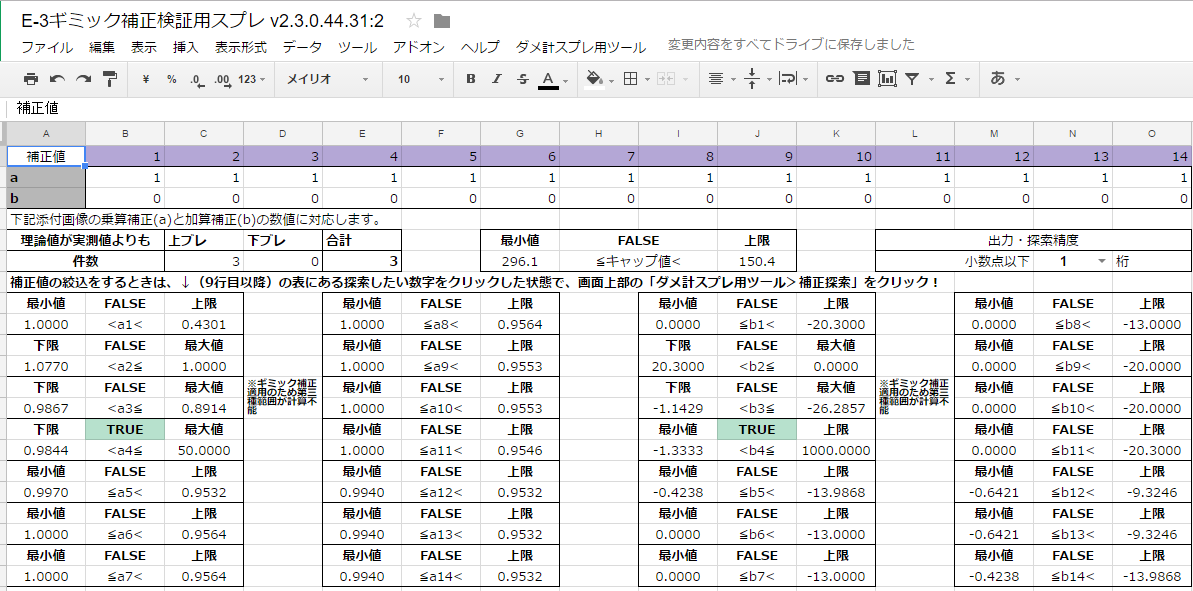Open the 表示形式 menu
The image size is (1193, 591).
pyautogui.click(x=240, y=47)
